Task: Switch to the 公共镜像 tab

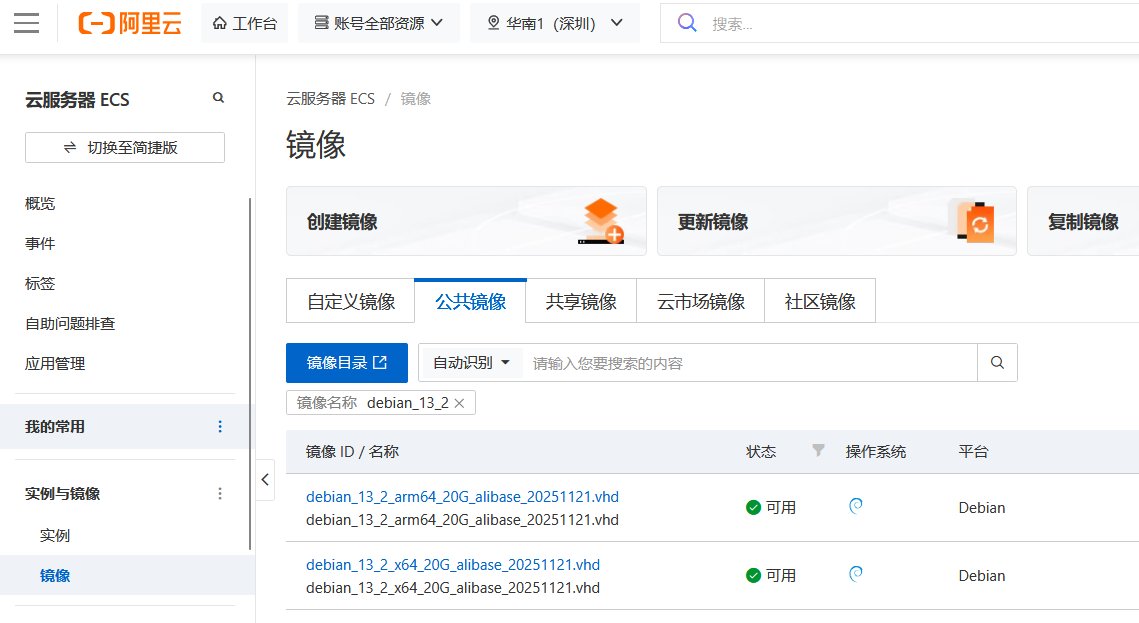Action: 471,301
